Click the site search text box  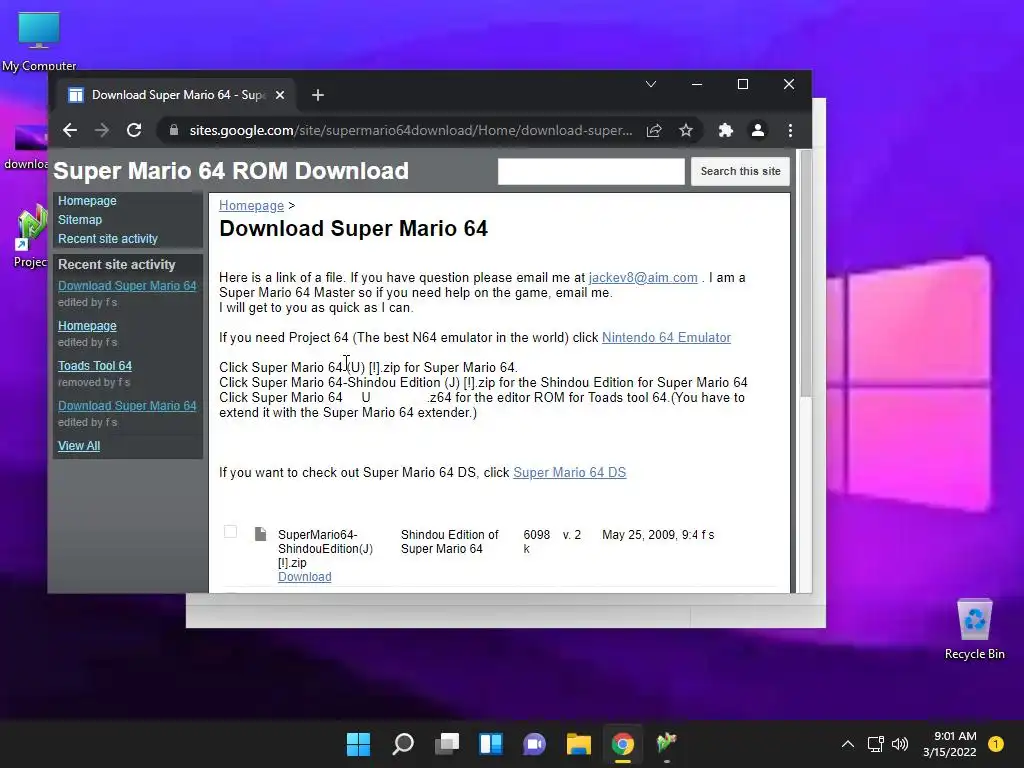tap(591, 171)
